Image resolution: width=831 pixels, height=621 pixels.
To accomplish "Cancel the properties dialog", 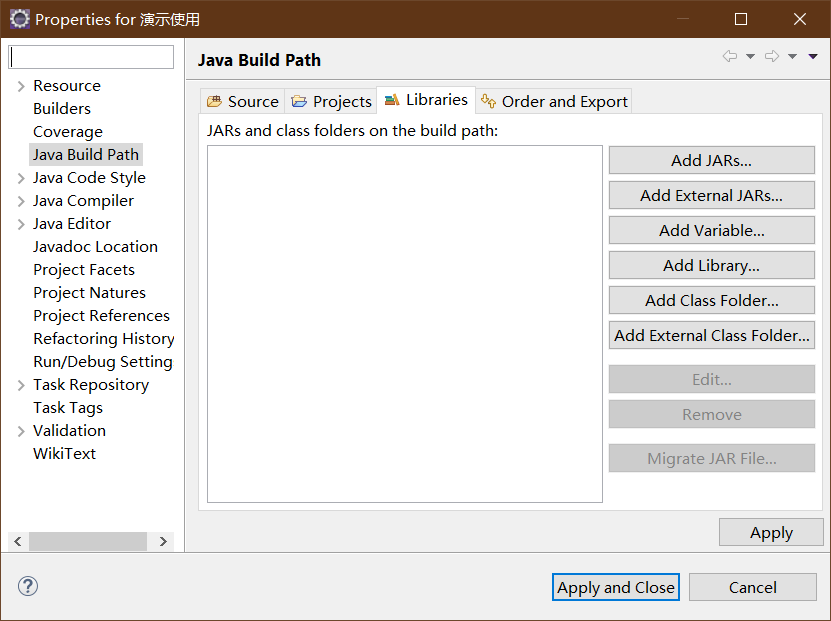I will point(753,587).
